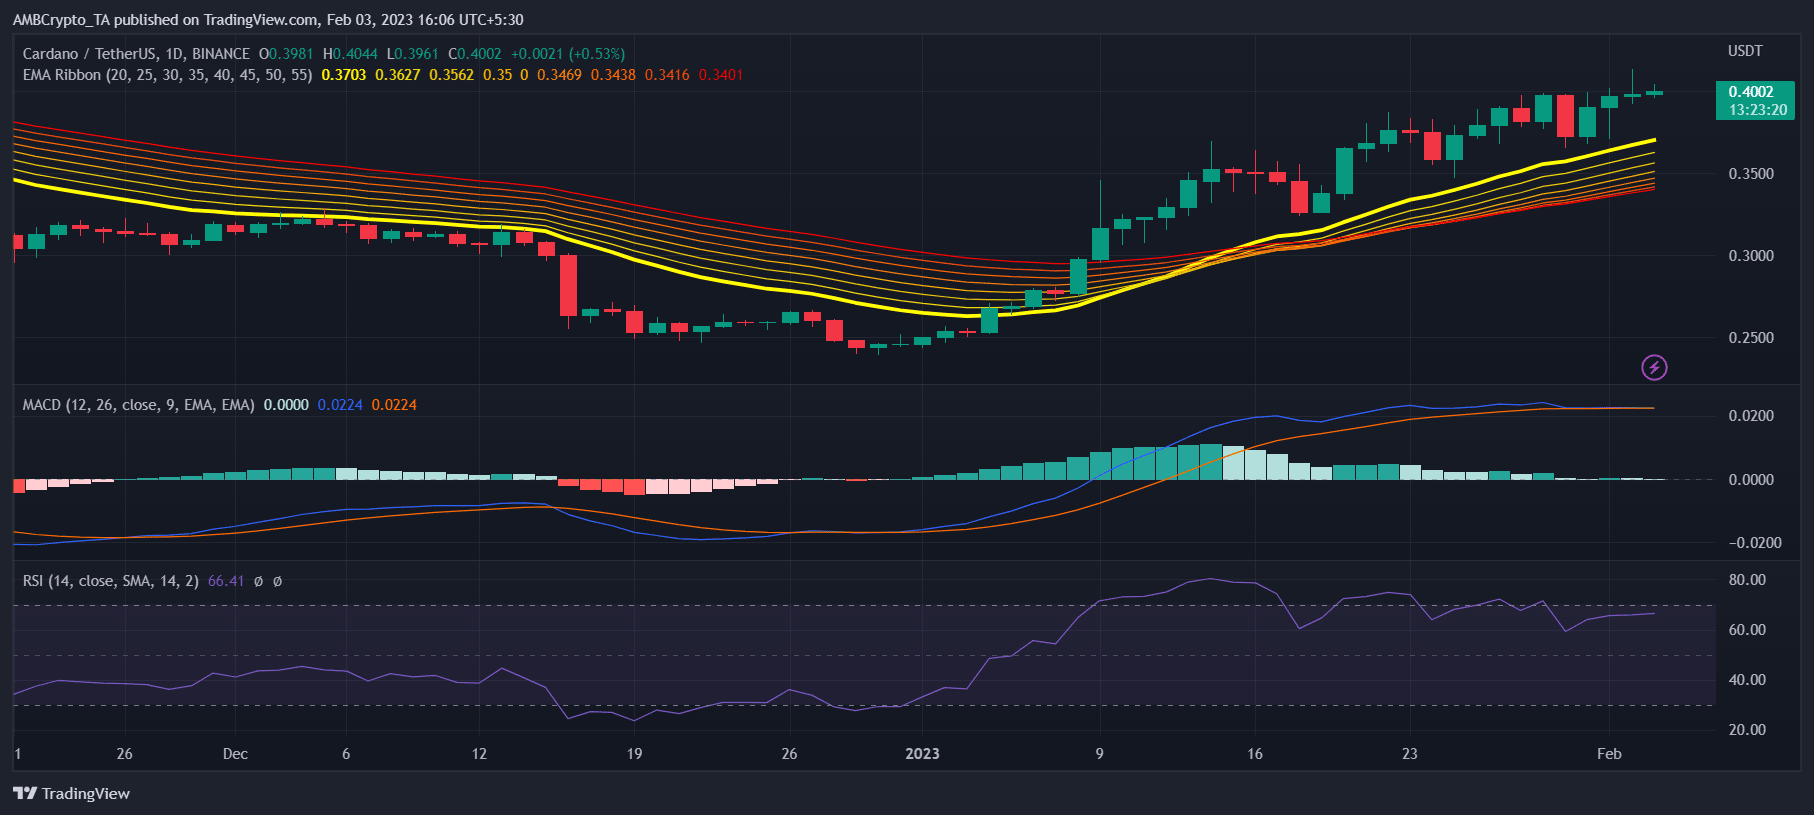The image size is (1814, 815).
Task: Click the Feb label on the date axis
Action: point(1609,754)
